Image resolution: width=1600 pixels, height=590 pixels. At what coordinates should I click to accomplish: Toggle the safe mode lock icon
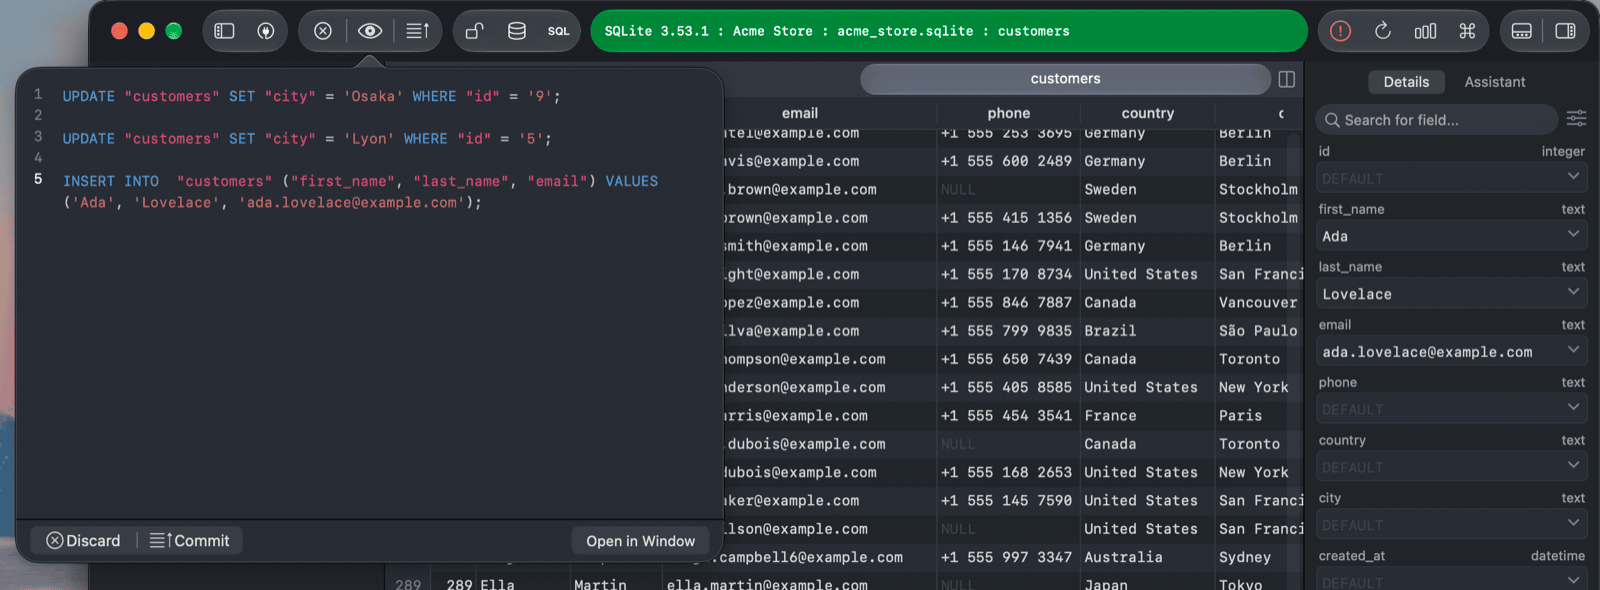coord(475,31)
